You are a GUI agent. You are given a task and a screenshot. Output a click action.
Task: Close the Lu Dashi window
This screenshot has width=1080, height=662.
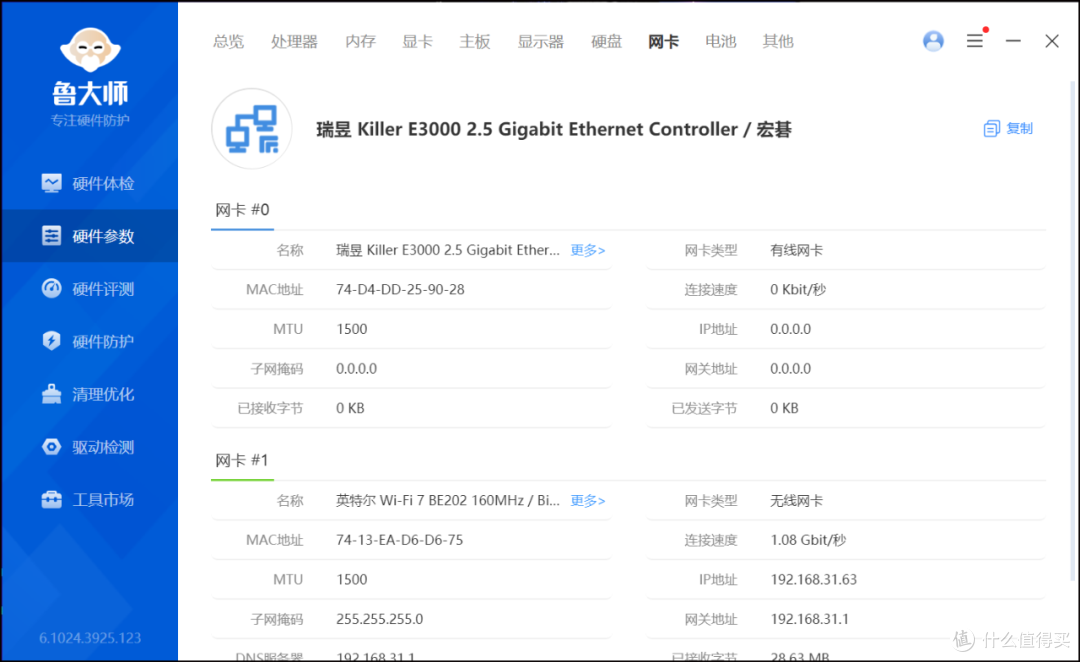(x=1052, y=41)
